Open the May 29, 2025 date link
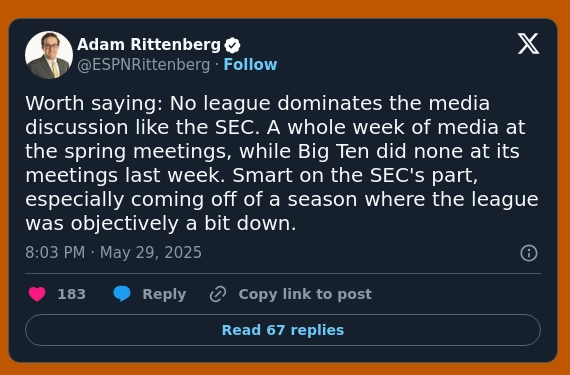This screenshot has height=375, width=570. point(150,253)
